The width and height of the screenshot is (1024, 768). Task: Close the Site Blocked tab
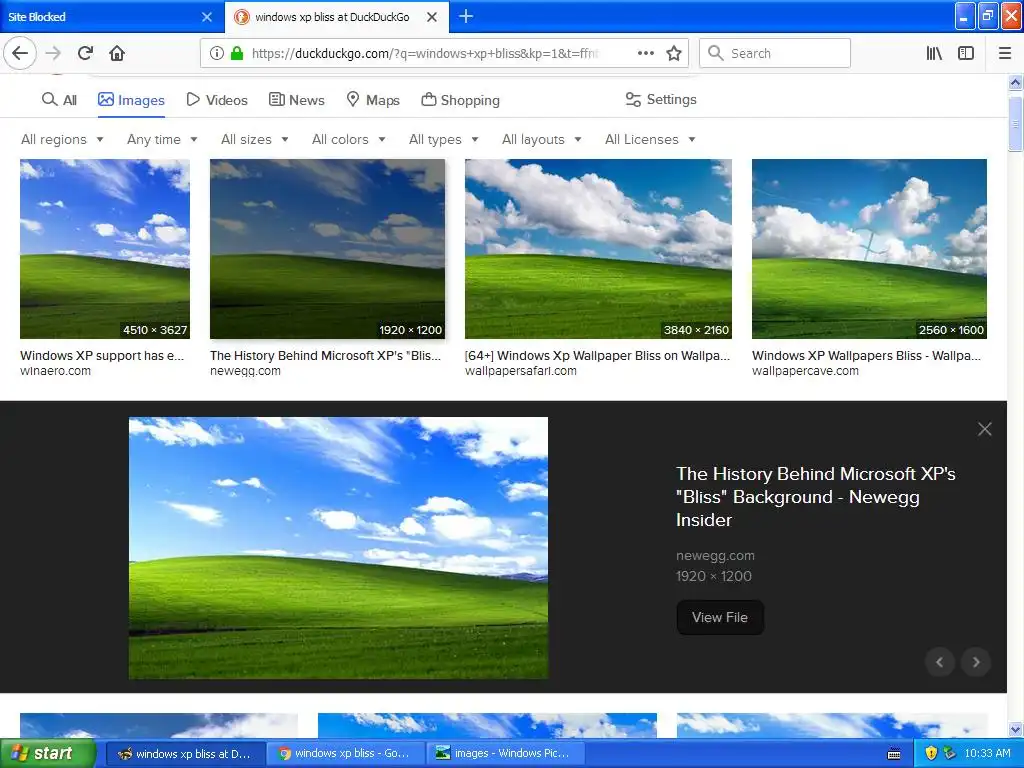tap(207, 17)
